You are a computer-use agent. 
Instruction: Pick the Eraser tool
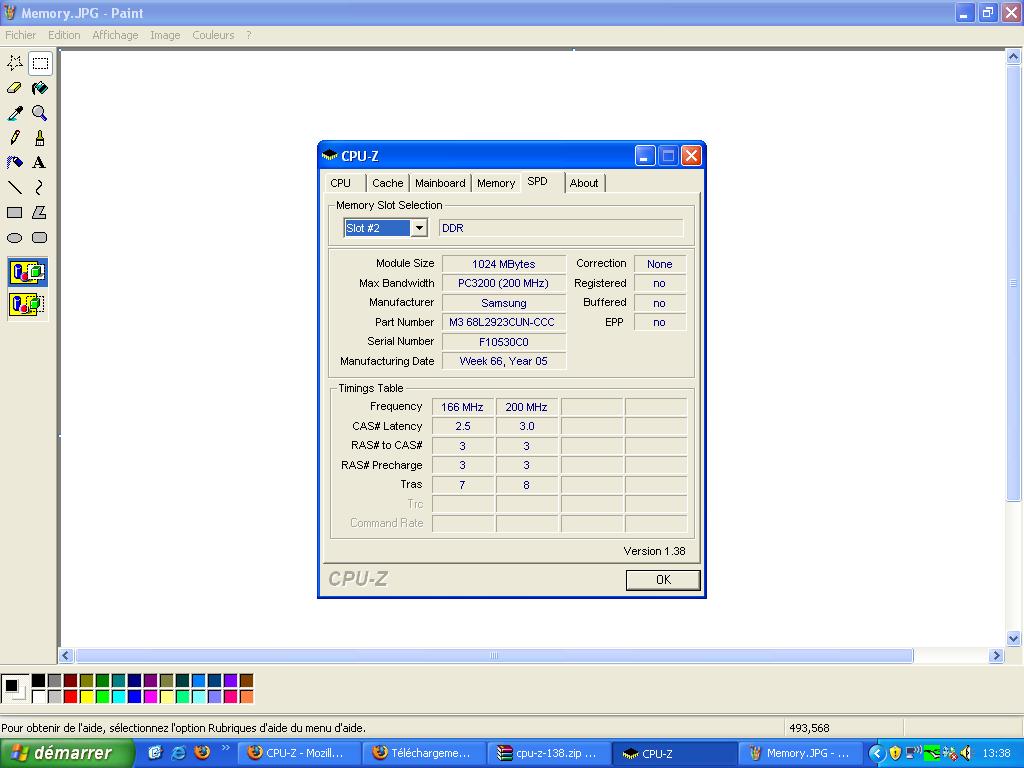[15, 88]
